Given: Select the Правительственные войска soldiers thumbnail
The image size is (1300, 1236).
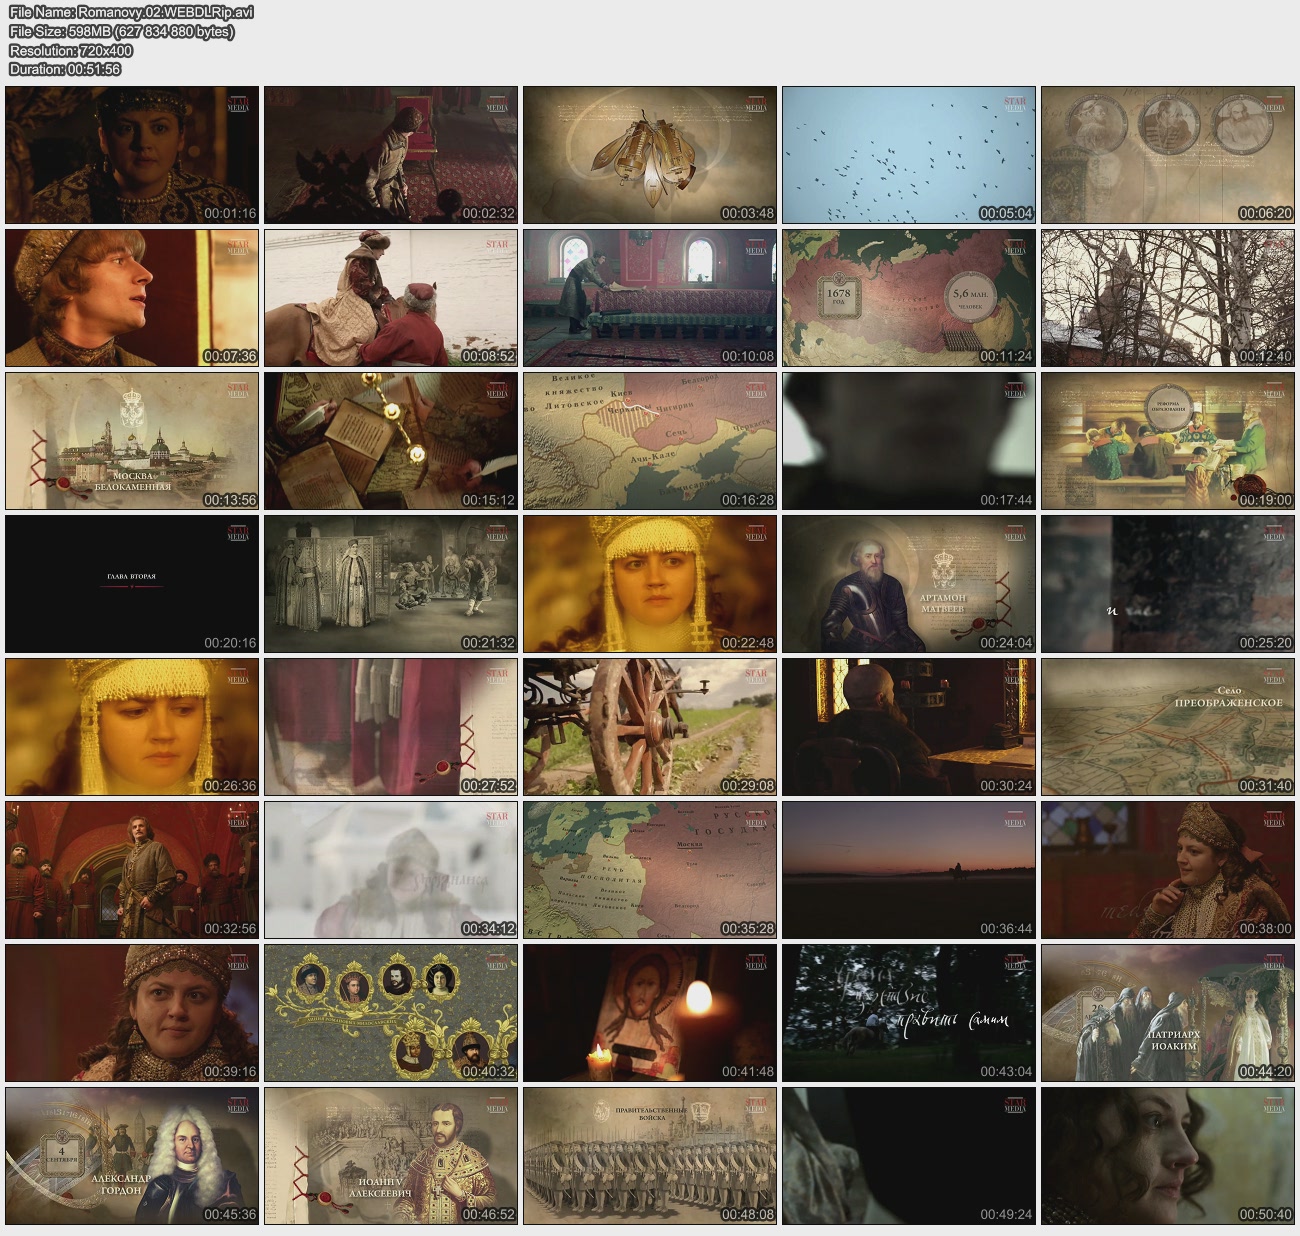Looking at the screenshot, I should [650, 1156].
